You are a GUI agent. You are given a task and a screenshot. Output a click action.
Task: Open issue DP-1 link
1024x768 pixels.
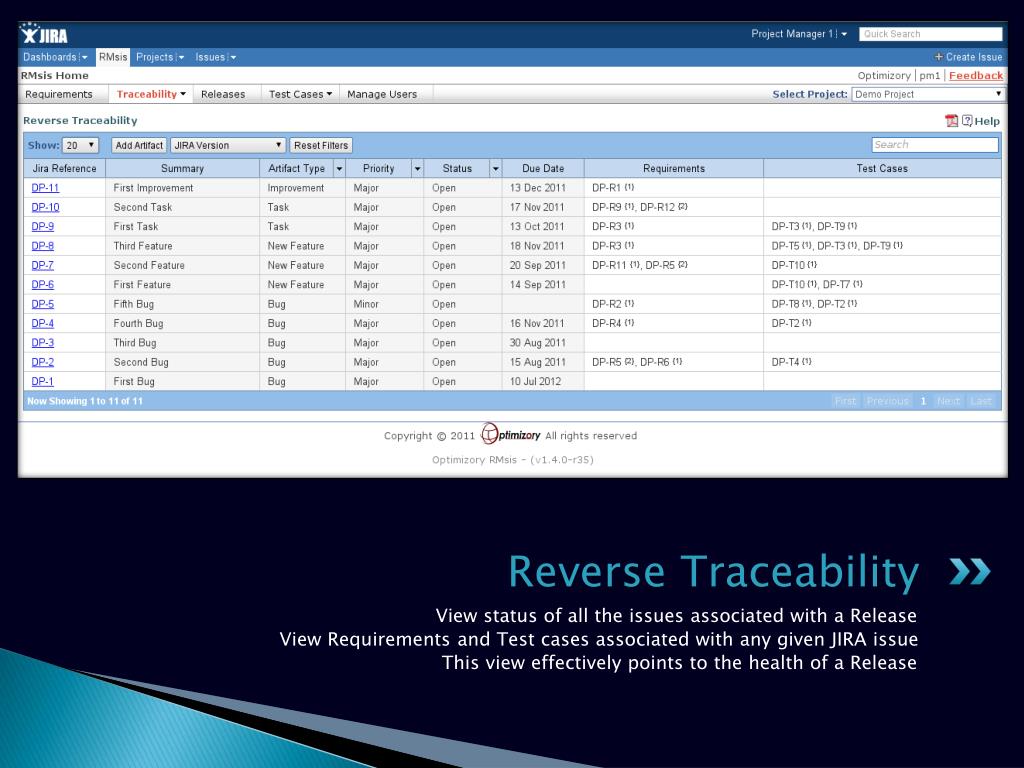pos(42,381)
